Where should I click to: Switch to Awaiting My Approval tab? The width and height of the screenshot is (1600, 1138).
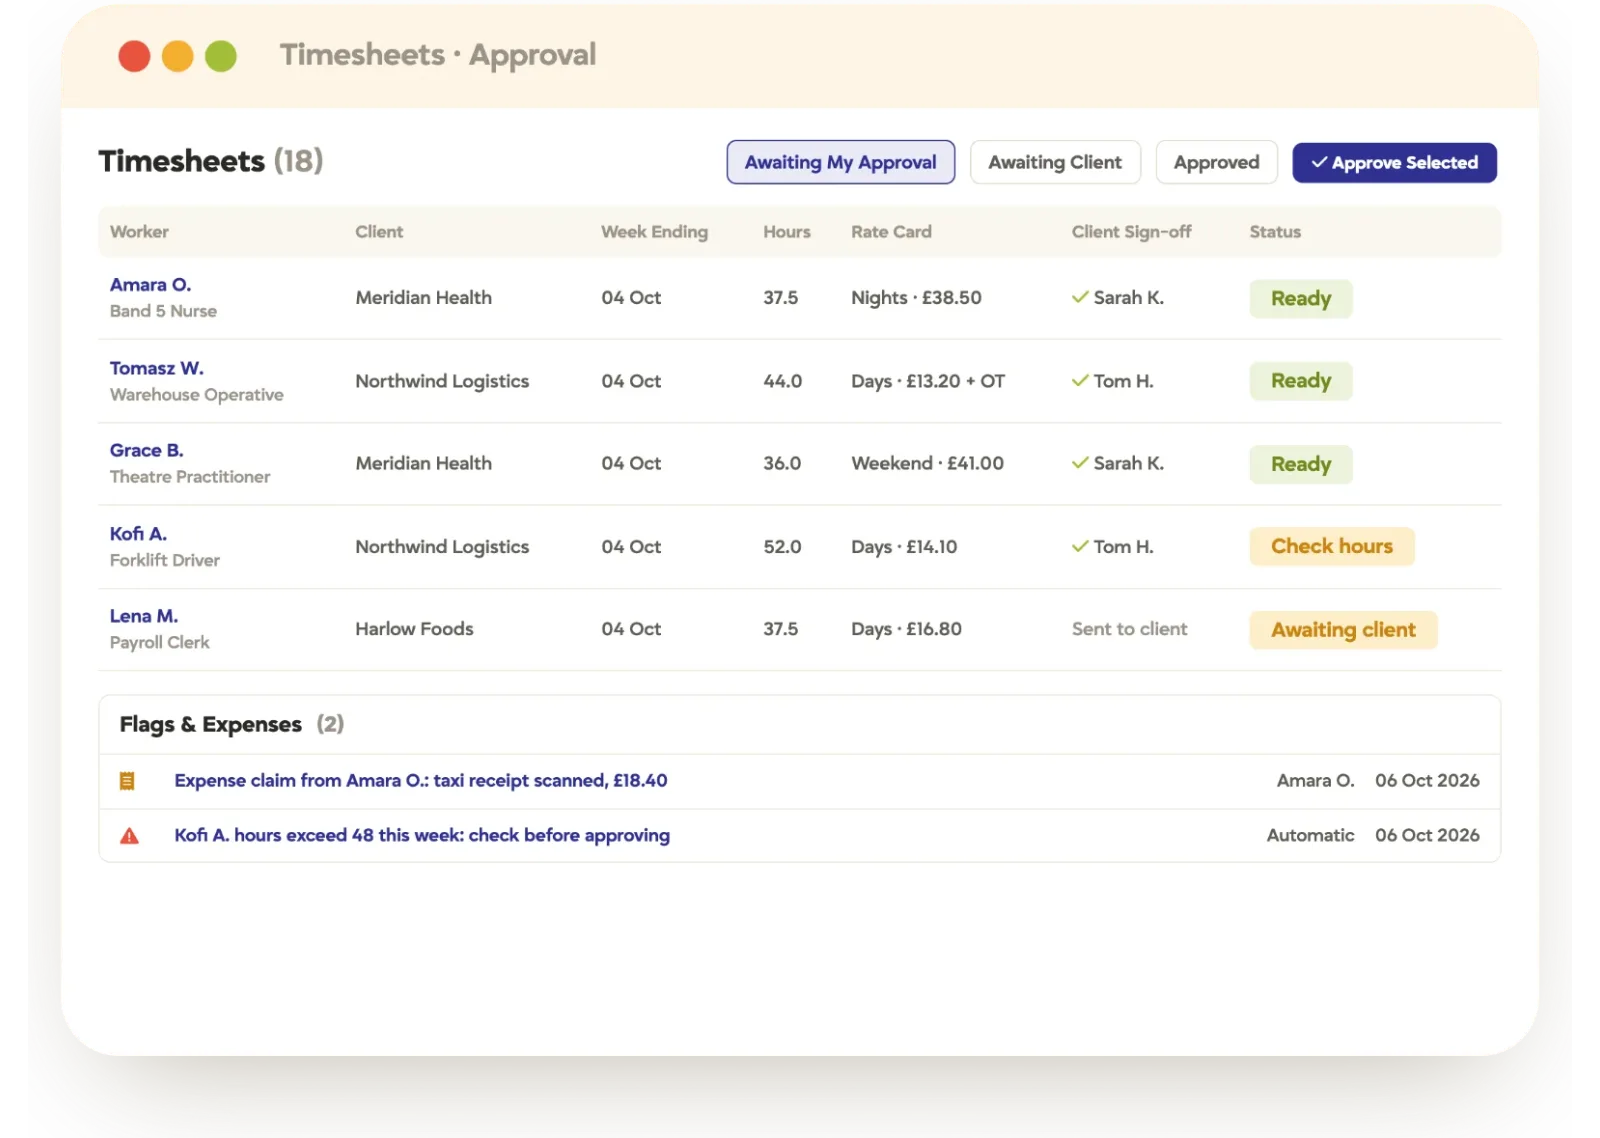tap(840, 162)
